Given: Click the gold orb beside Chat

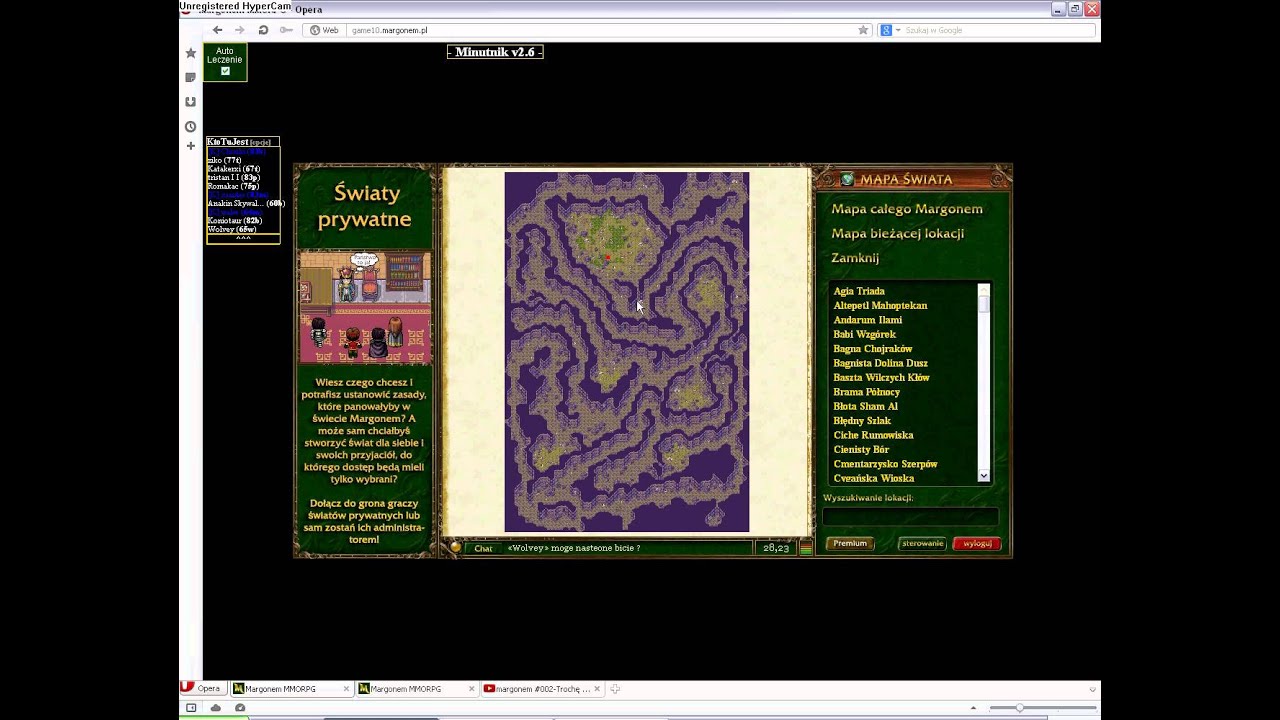Looking at the screenshot, I should [x=456, y=547].
